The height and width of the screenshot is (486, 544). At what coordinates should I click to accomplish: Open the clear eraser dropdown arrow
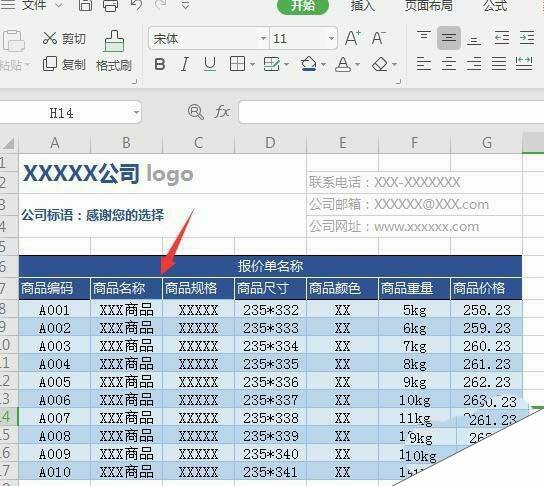click(394, 65)
